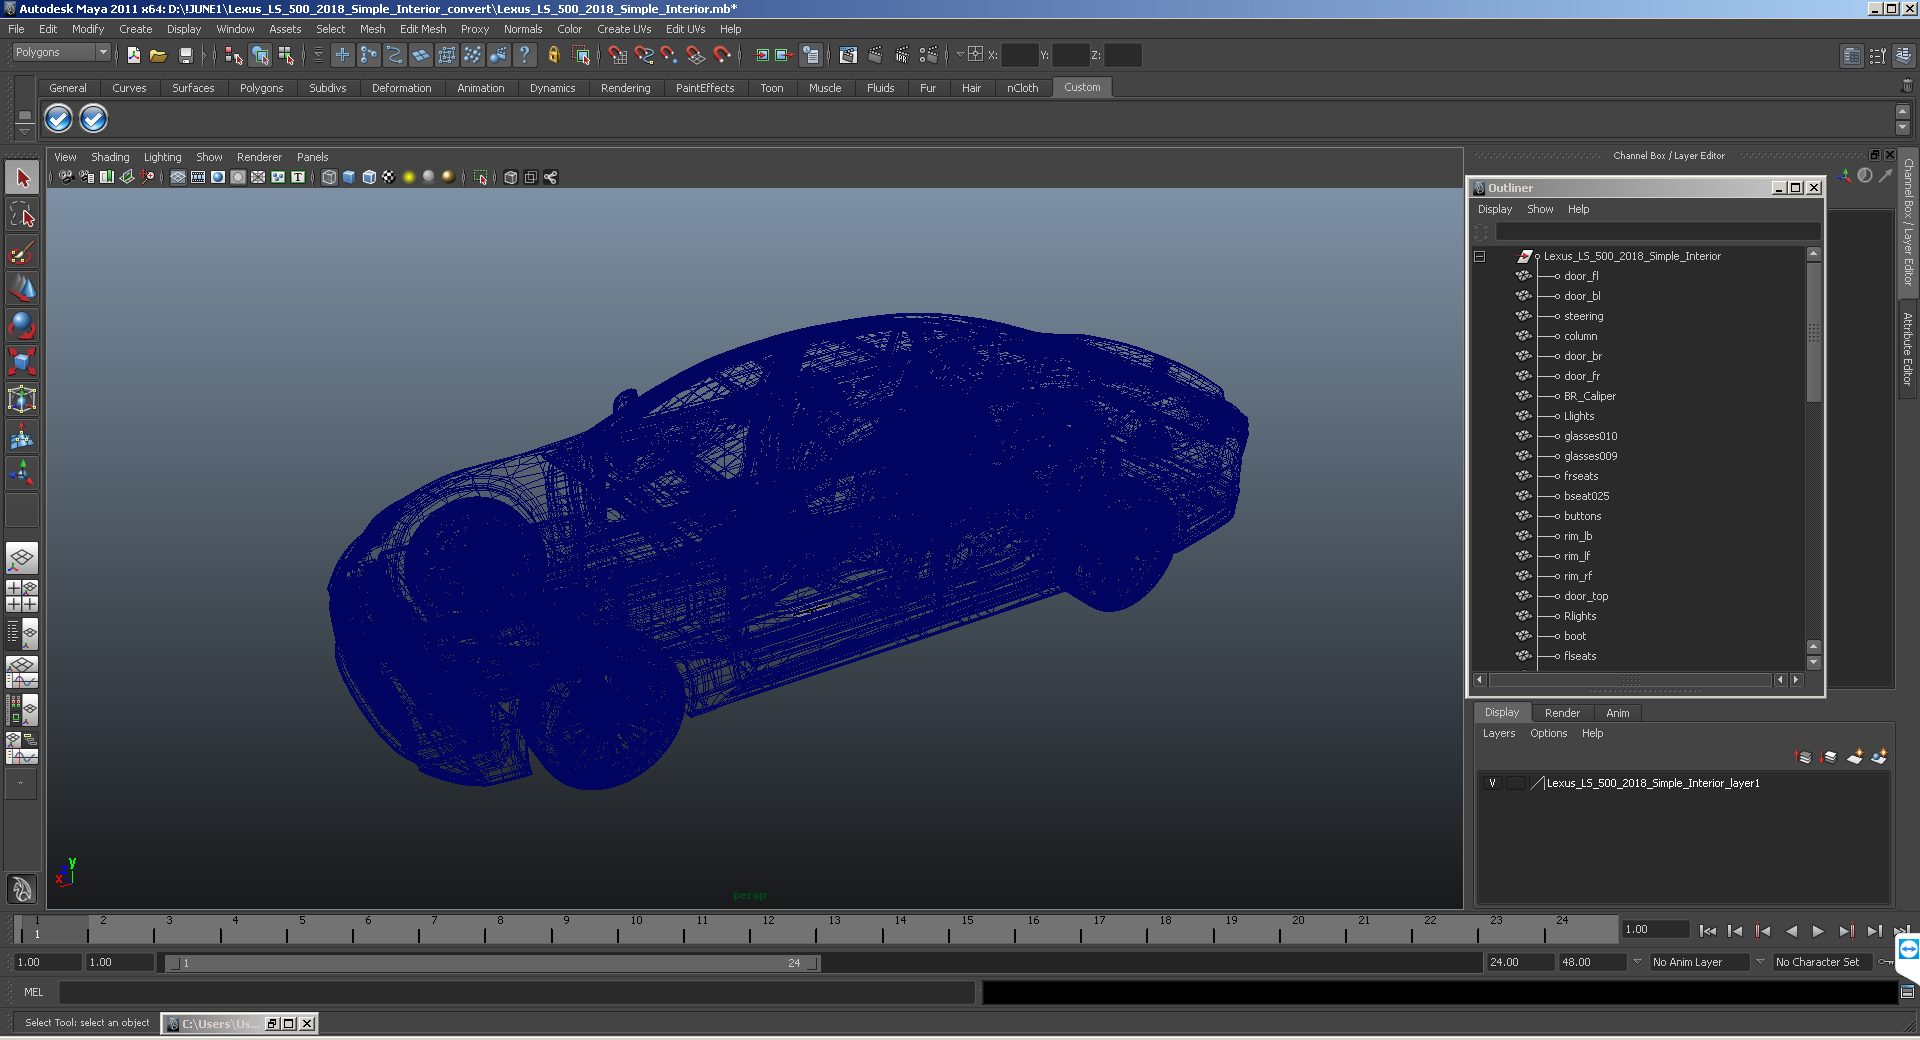1920x1040 pixels.
Task: Play the animation backward
Action: (1791, 931)
